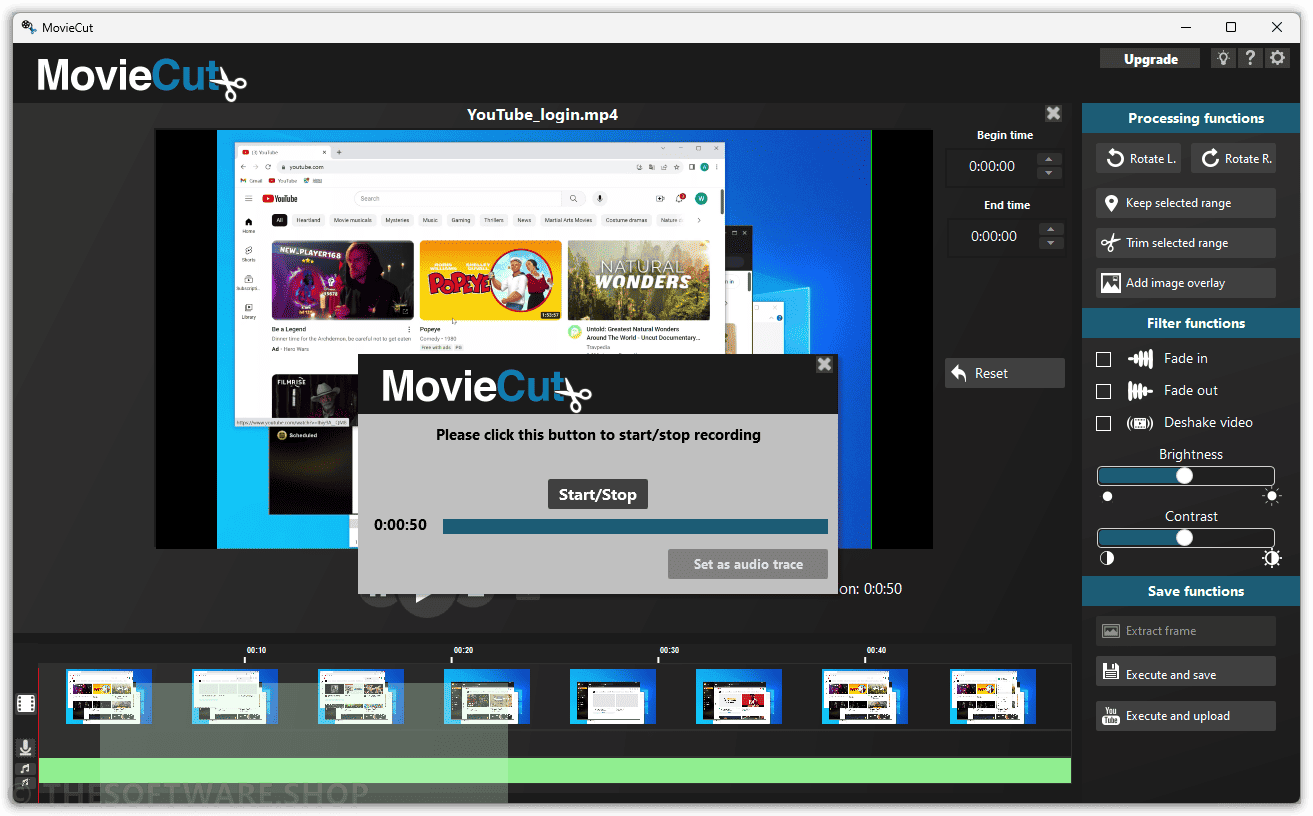
Task: Increase Begin time with up arrow
Action: coord(1049,159)
